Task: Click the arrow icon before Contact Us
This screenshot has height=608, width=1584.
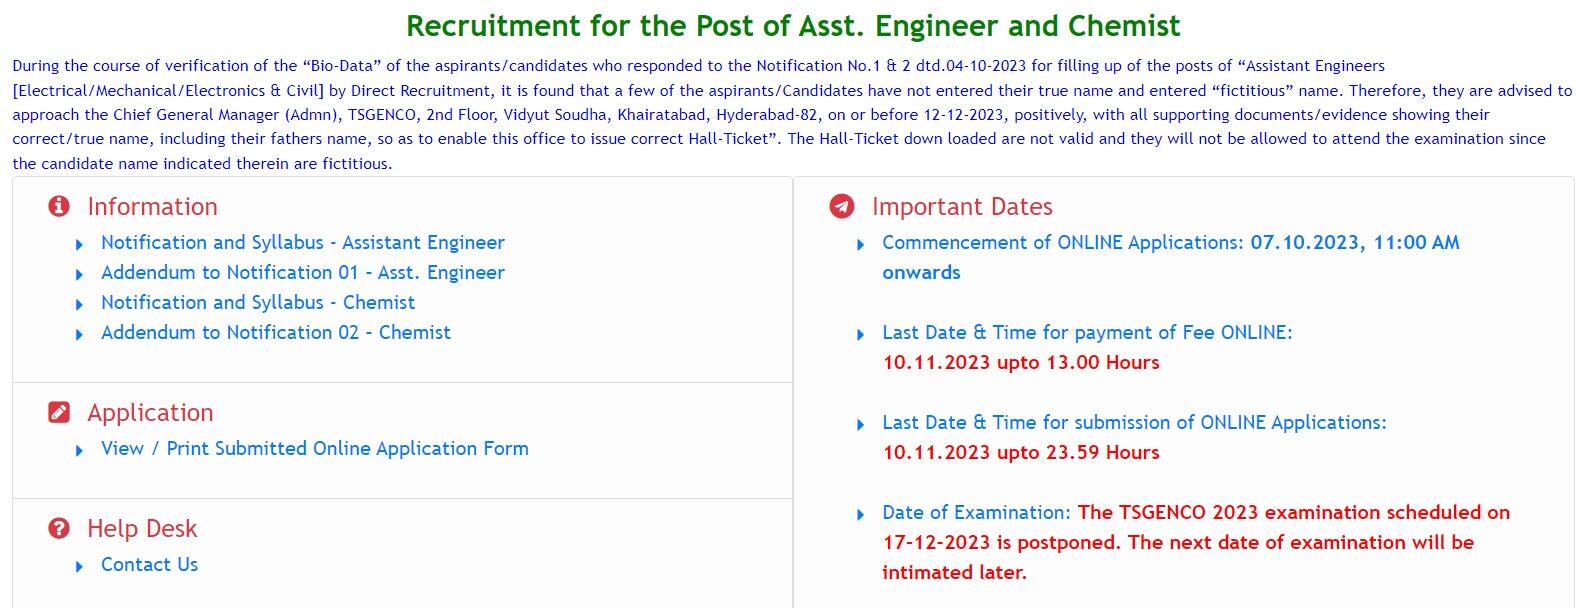Action: [79, 564]
